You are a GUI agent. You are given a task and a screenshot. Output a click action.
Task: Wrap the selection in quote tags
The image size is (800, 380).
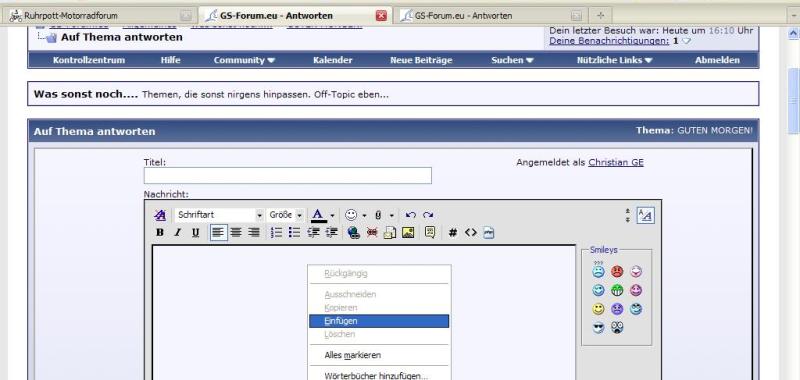[x=430, y=233]
